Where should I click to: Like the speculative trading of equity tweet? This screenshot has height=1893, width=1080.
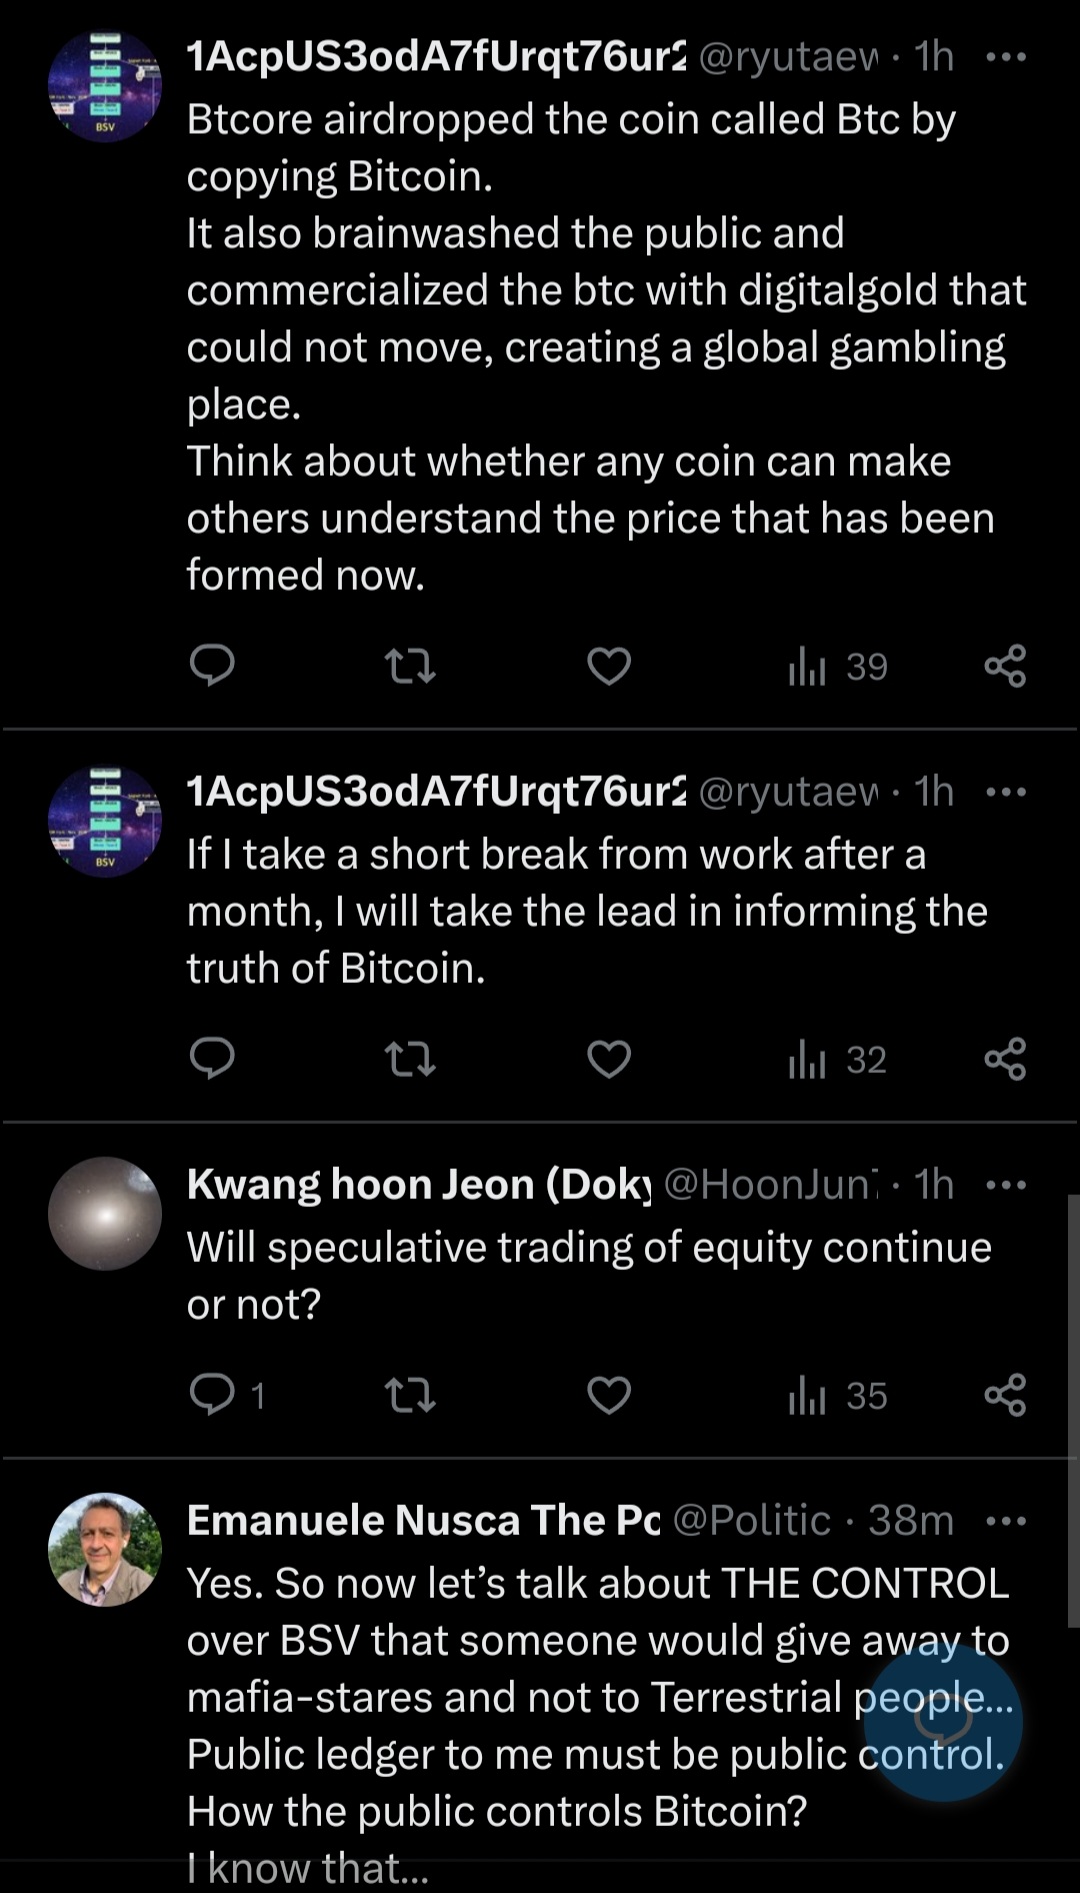click(609, 1395)
